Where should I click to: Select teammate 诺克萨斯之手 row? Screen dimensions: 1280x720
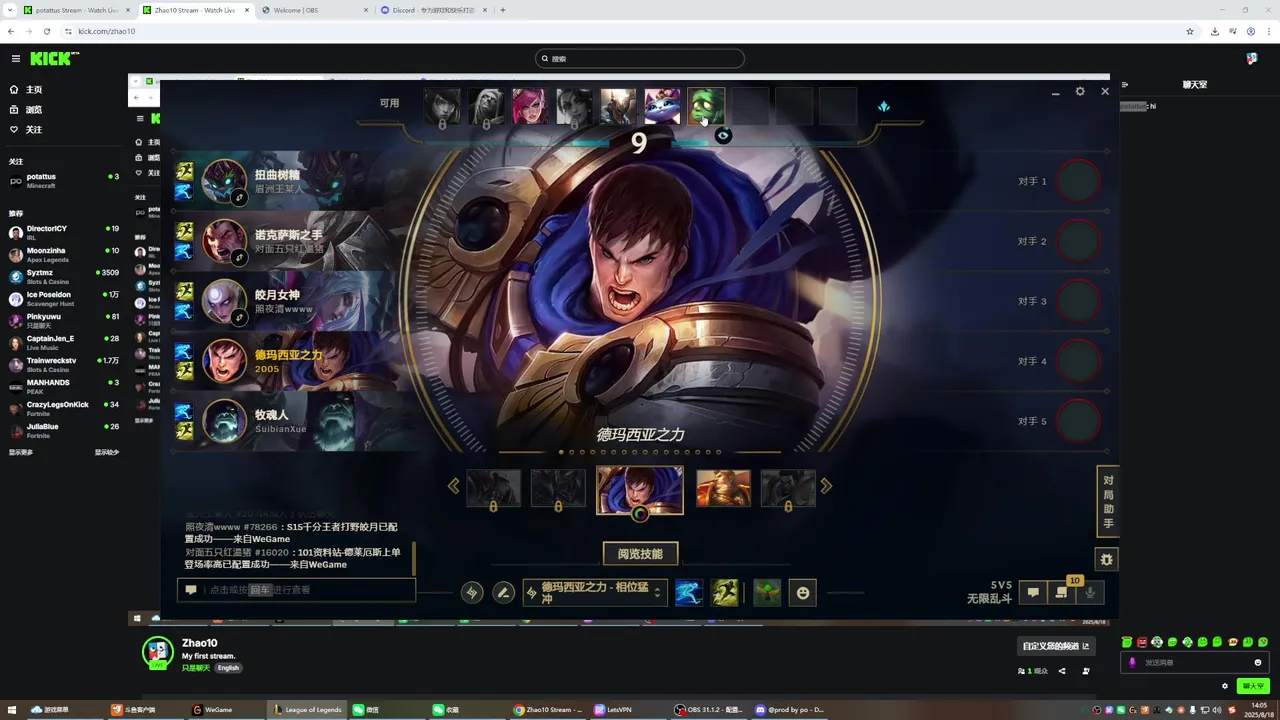[x=285, y=241]
